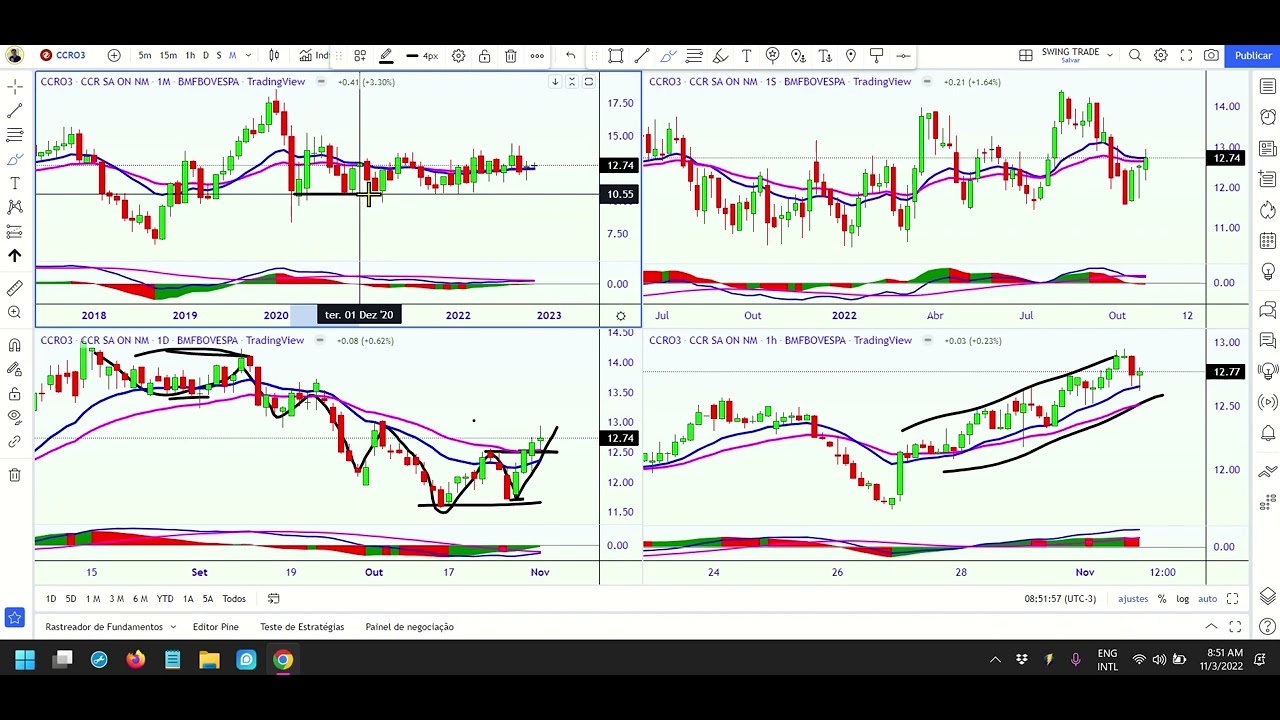
Task: Delete the drawing with the trash icon
Action: [510, 55]
